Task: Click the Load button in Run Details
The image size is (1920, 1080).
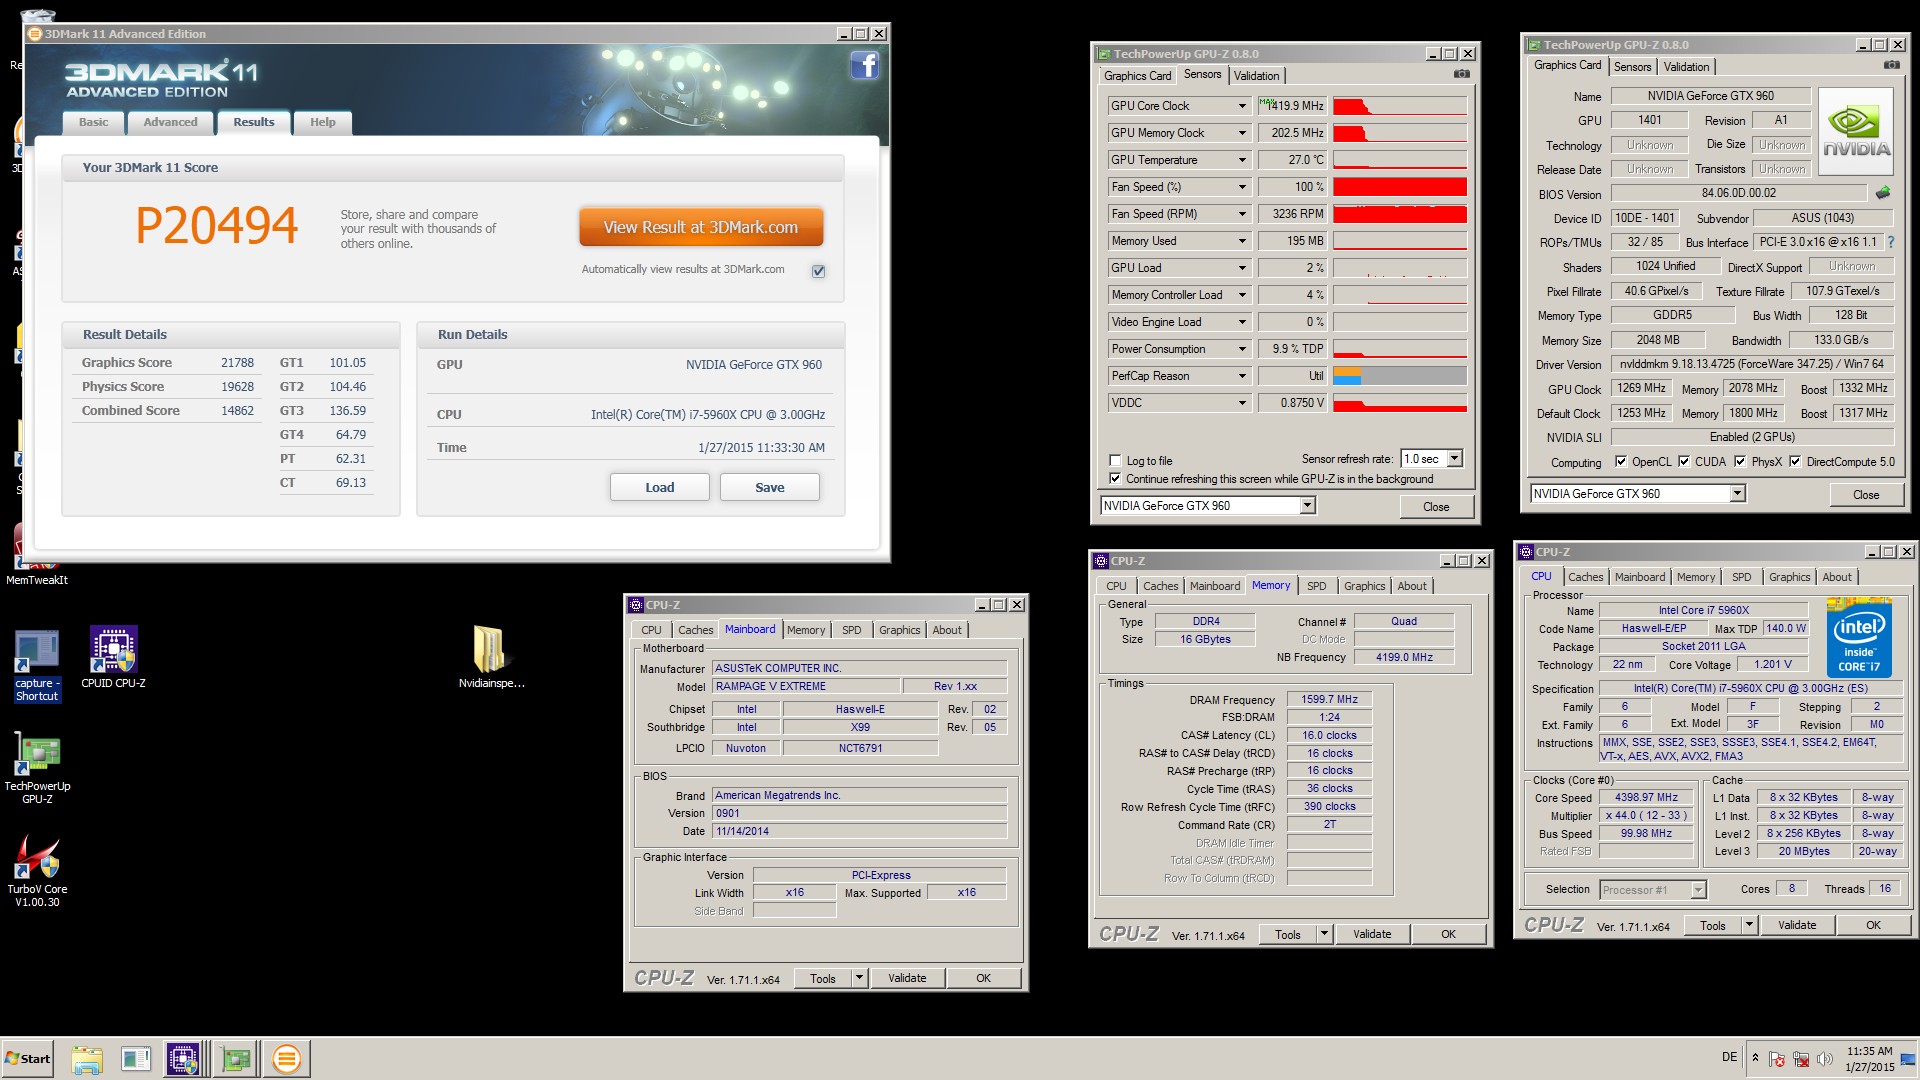Action: point(659,487)
